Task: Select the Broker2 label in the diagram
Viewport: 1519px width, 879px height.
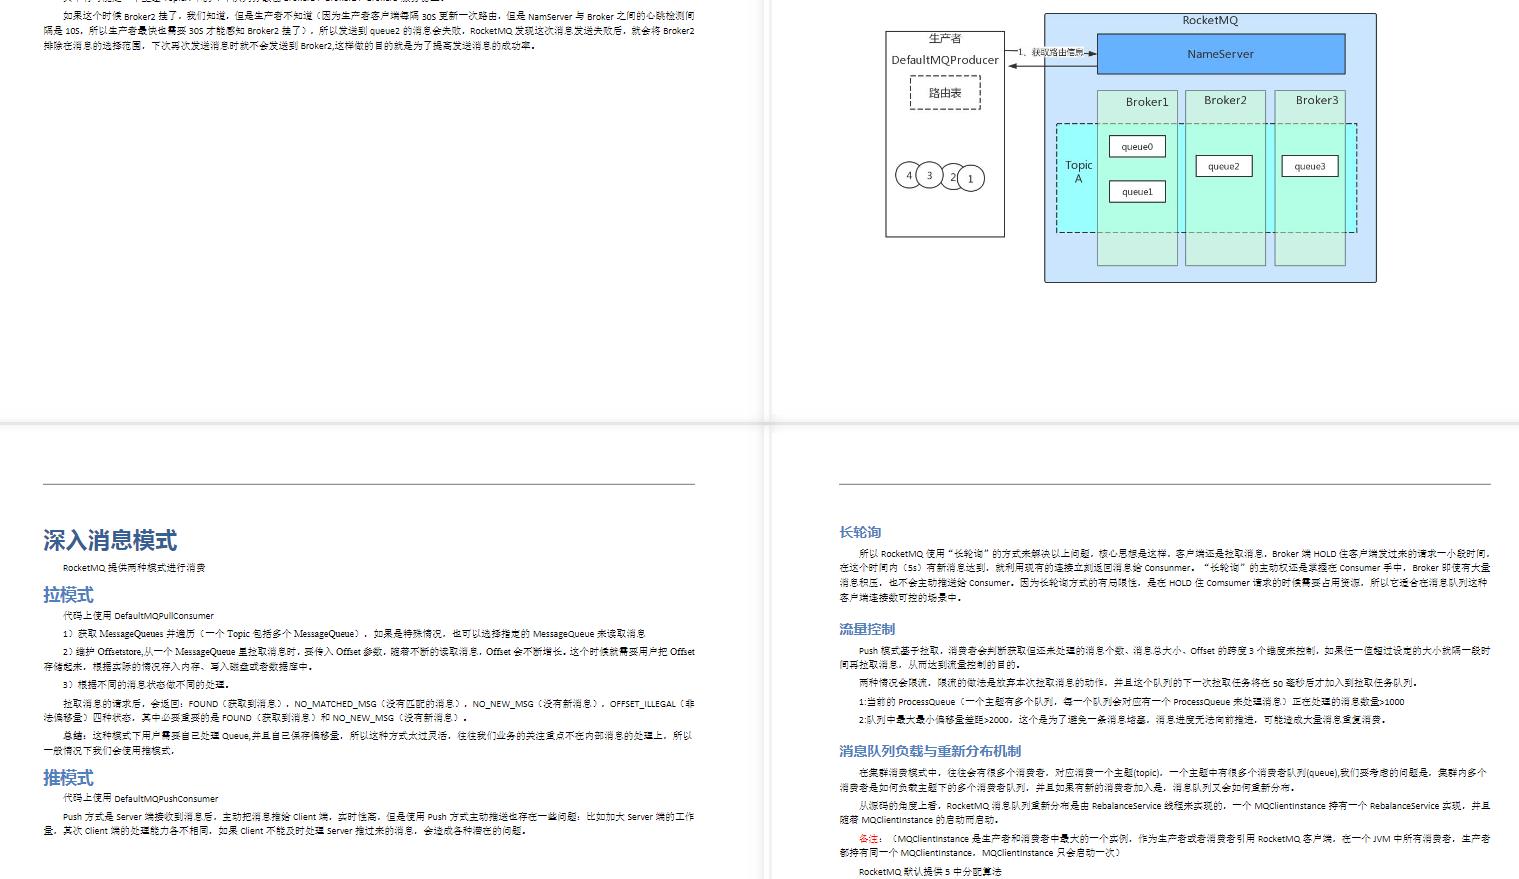Action: pos(1225,100)
